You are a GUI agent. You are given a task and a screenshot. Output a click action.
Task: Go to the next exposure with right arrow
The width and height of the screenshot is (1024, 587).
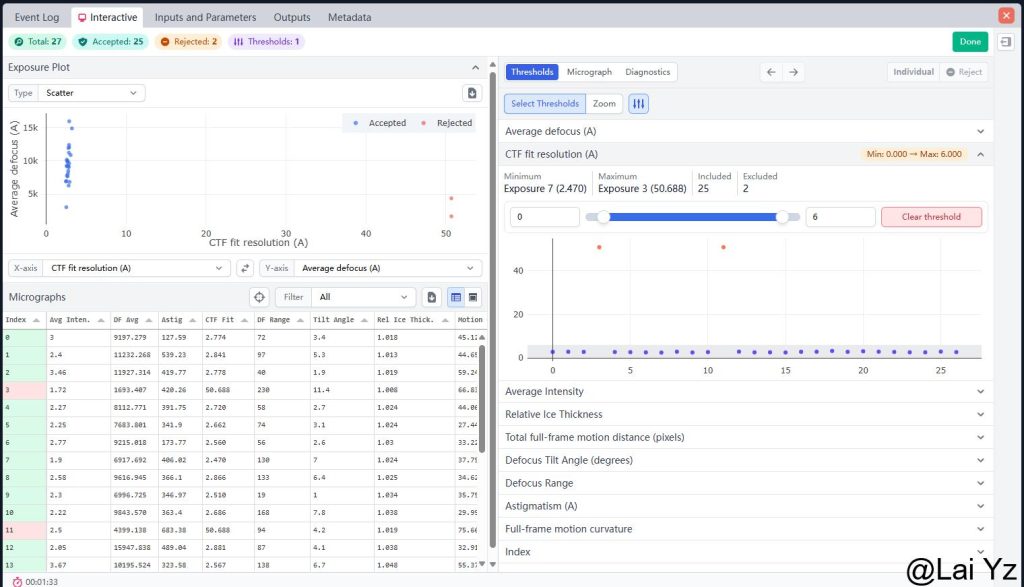[793, 72]
